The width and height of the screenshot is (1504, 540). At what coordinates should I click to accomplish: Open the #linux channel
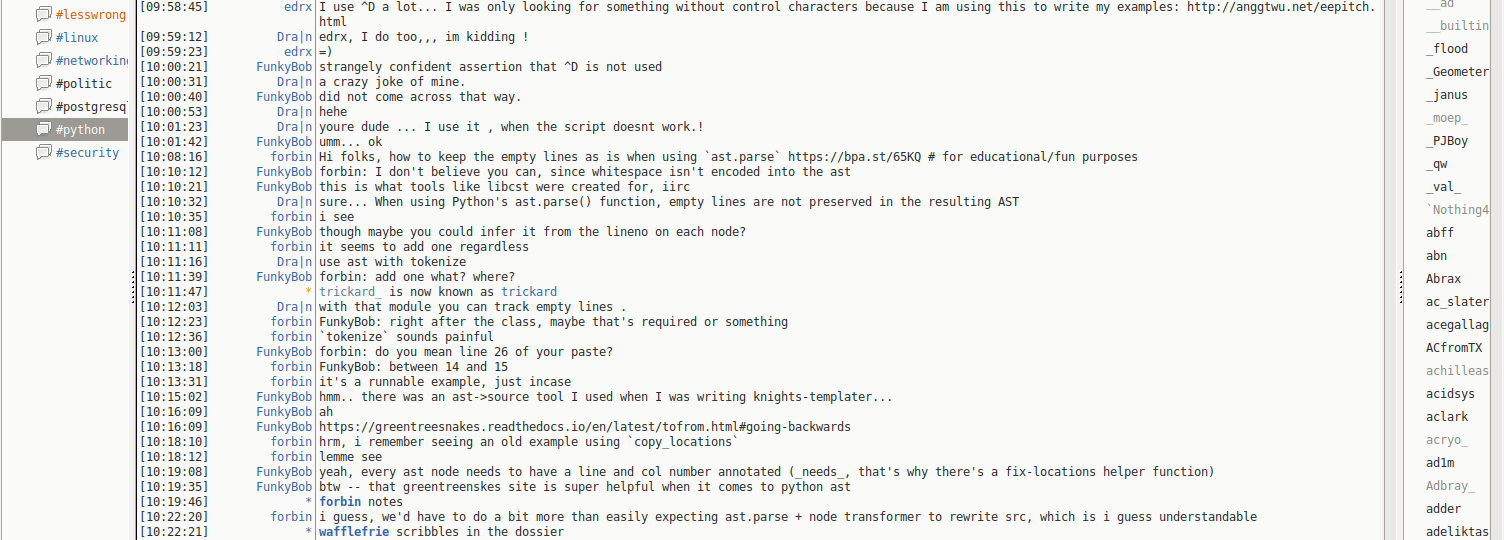pyautogui.click(x=77, y=38)
